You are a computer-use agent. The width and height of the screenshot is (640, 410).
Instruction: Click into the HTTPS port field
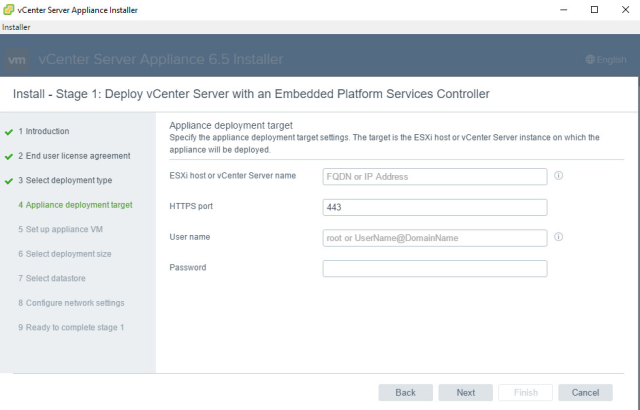(435, 207)
